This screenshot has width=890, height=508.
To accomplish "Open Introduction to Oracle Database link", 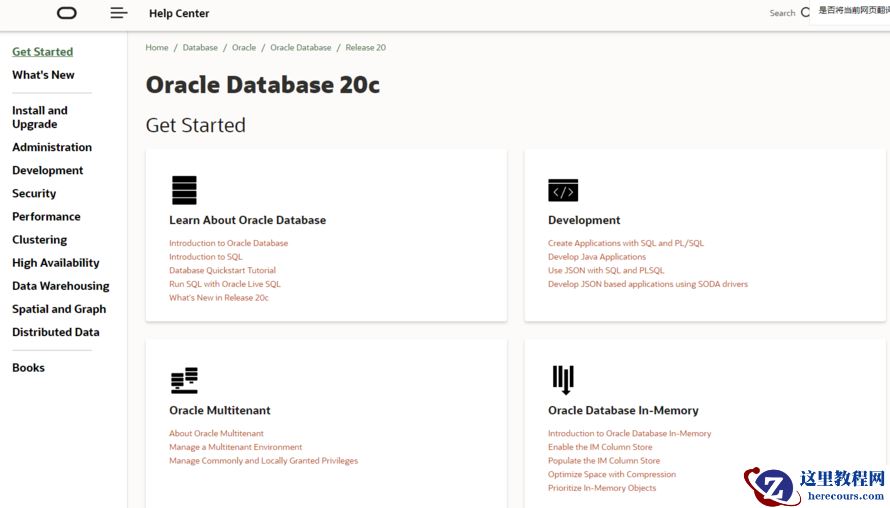I will click(x=228, y=243).
